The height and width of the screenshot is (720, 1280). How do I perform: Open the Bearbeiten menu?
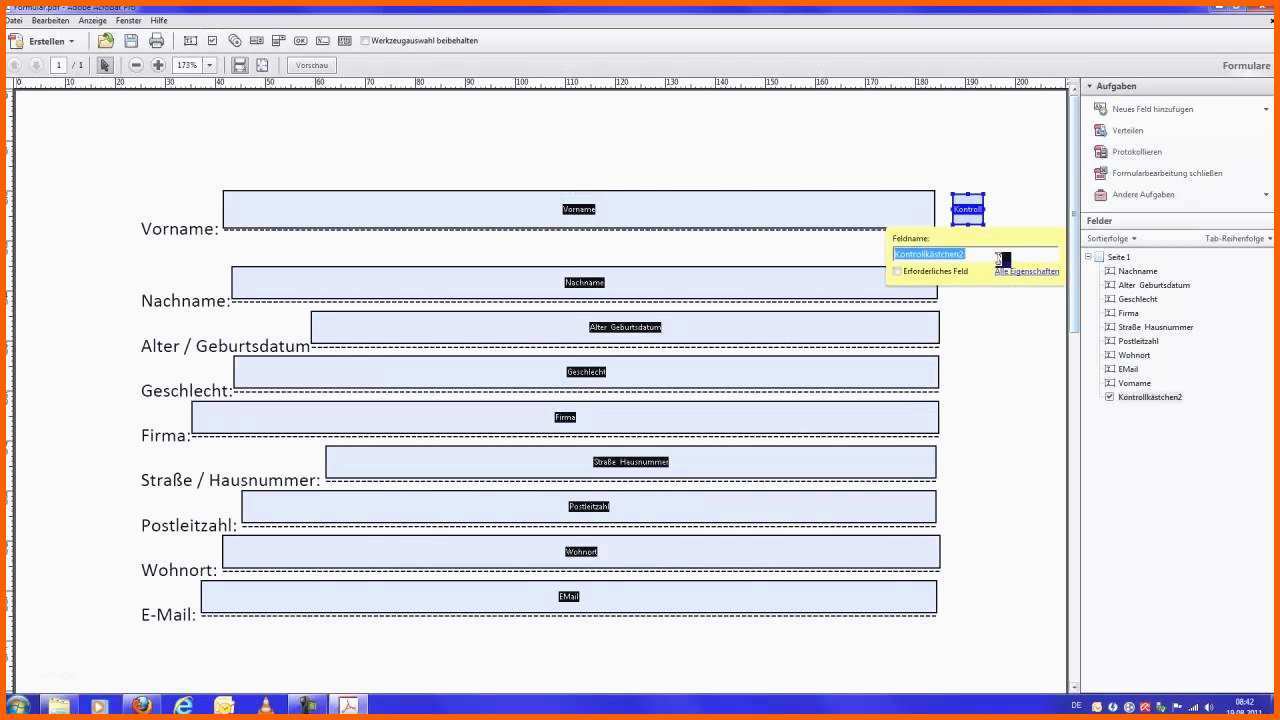click(50, 20)
